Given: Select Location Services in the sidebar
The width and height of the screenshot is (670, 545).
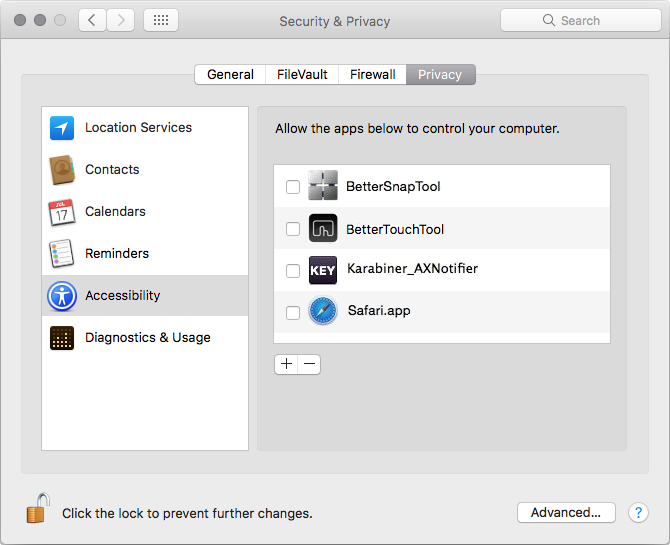Looking at the screenshot, I should (x=145, y=128).
